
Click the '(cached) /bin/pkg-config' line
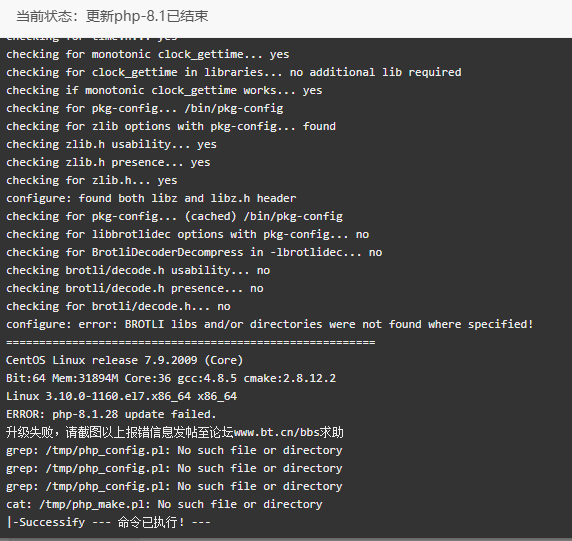click(174, 216)
